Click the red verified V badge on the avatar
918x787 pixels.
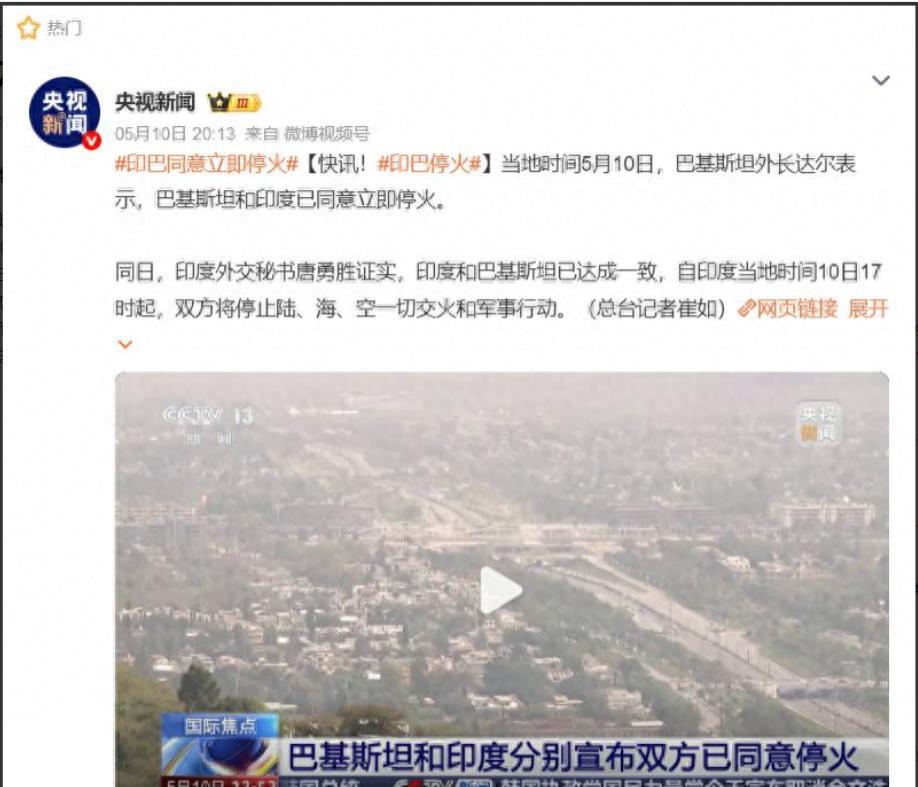[91, 140]
